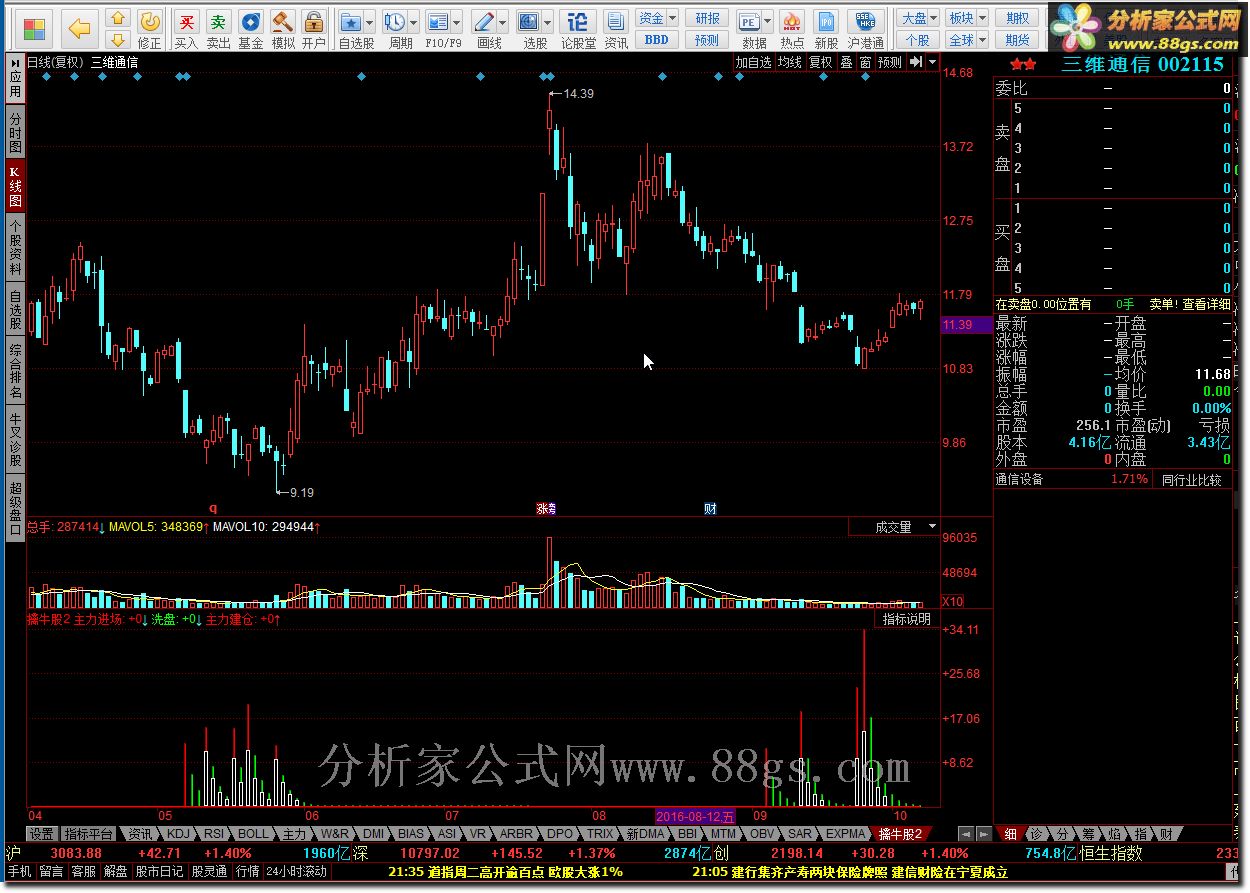Click the 2016-08-12 date marker
The image size is (1250, 893).
tap(695, 817)
